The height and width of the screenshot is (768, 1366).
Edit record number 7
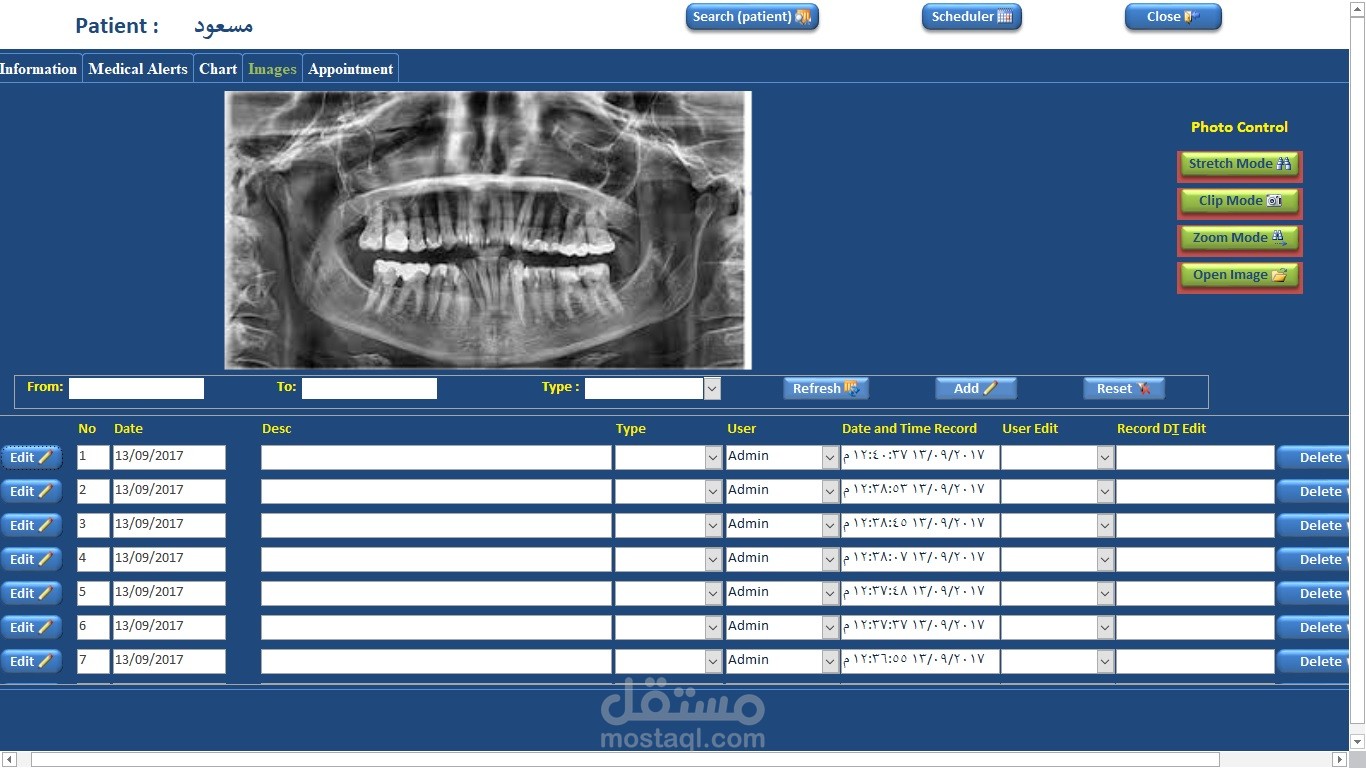(31, 661)
